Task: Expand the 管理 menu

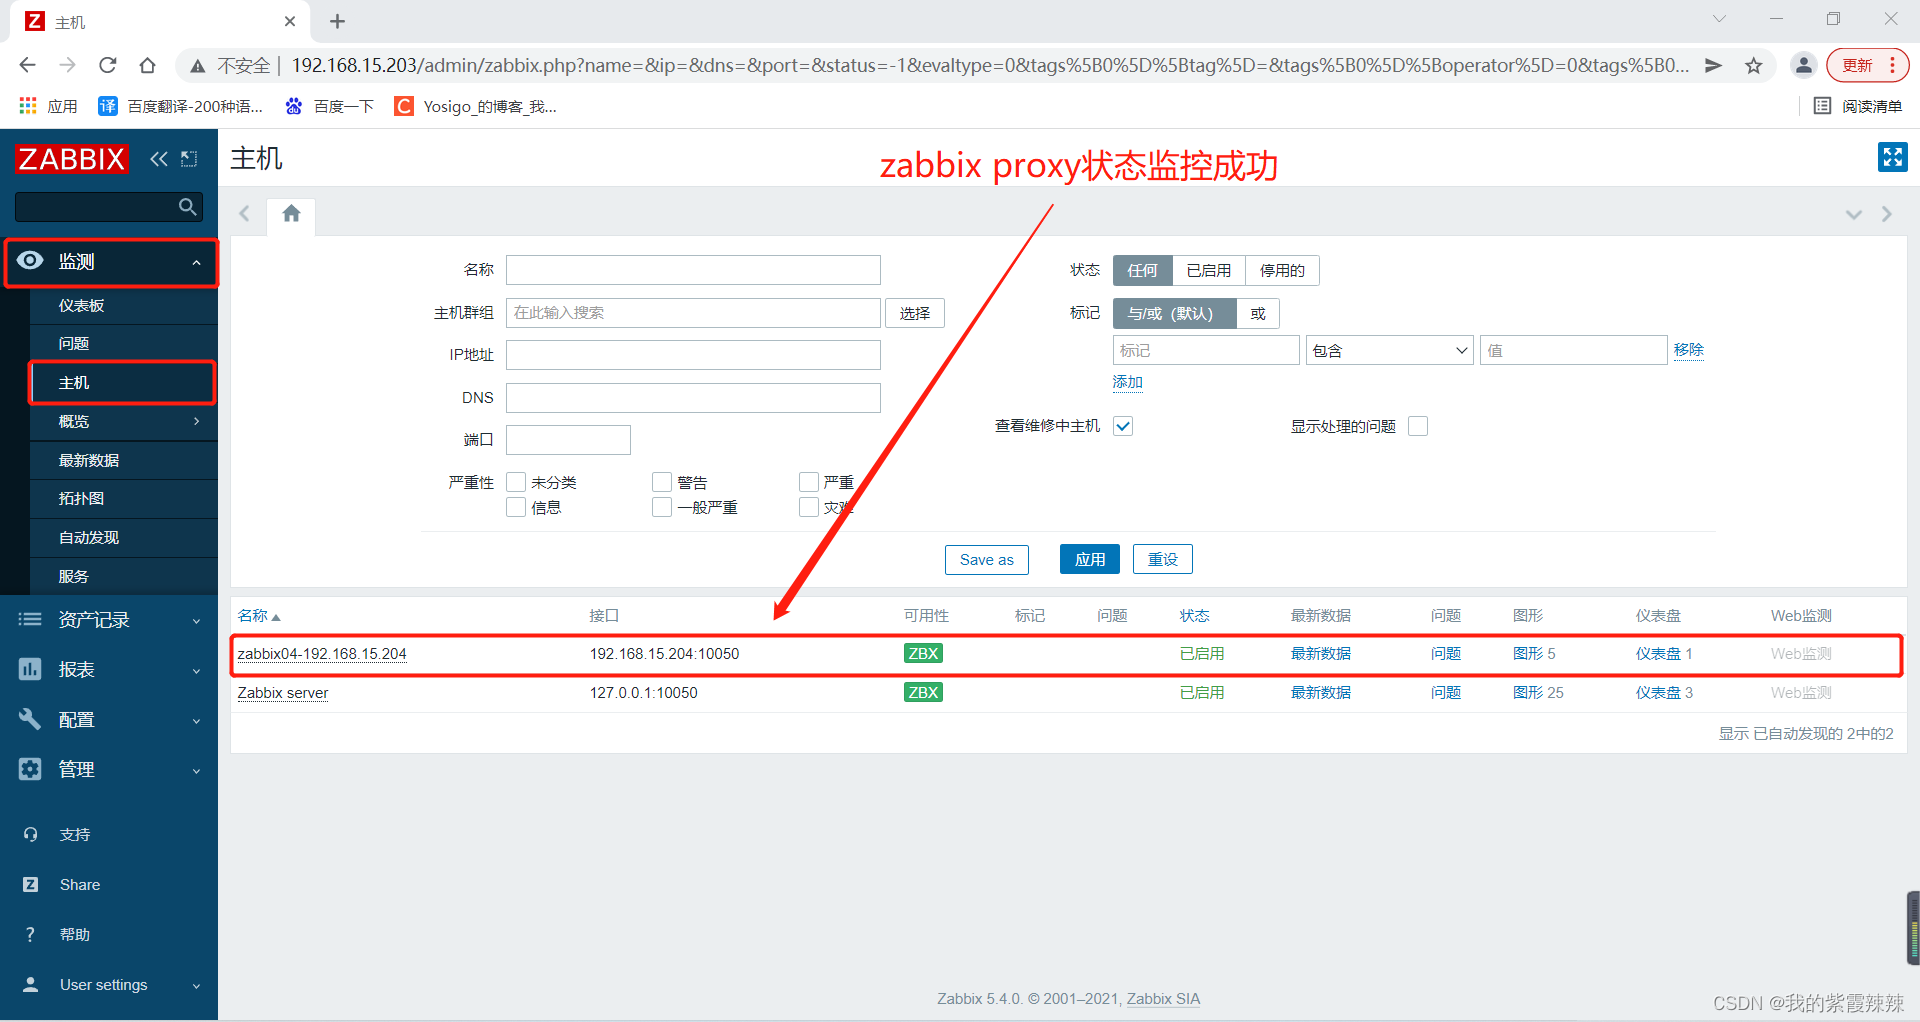Action: pos(109,770)
